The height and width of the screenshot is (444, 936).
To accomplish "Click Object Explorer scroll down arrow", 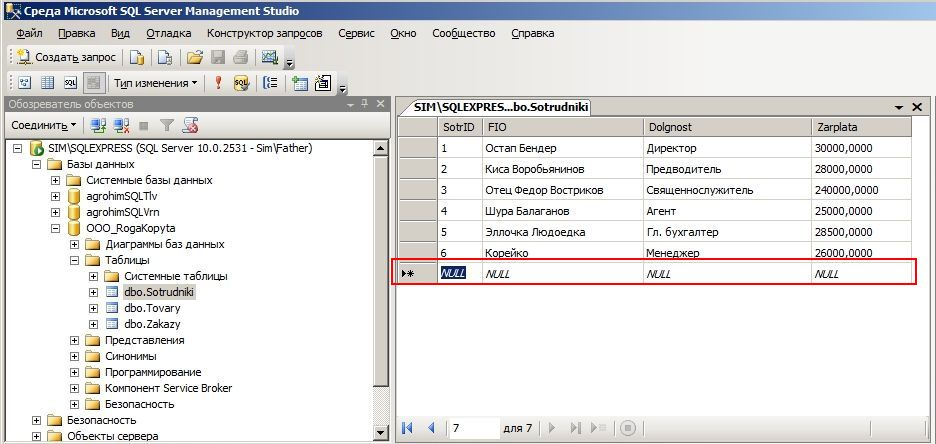I will click(380, 433).
